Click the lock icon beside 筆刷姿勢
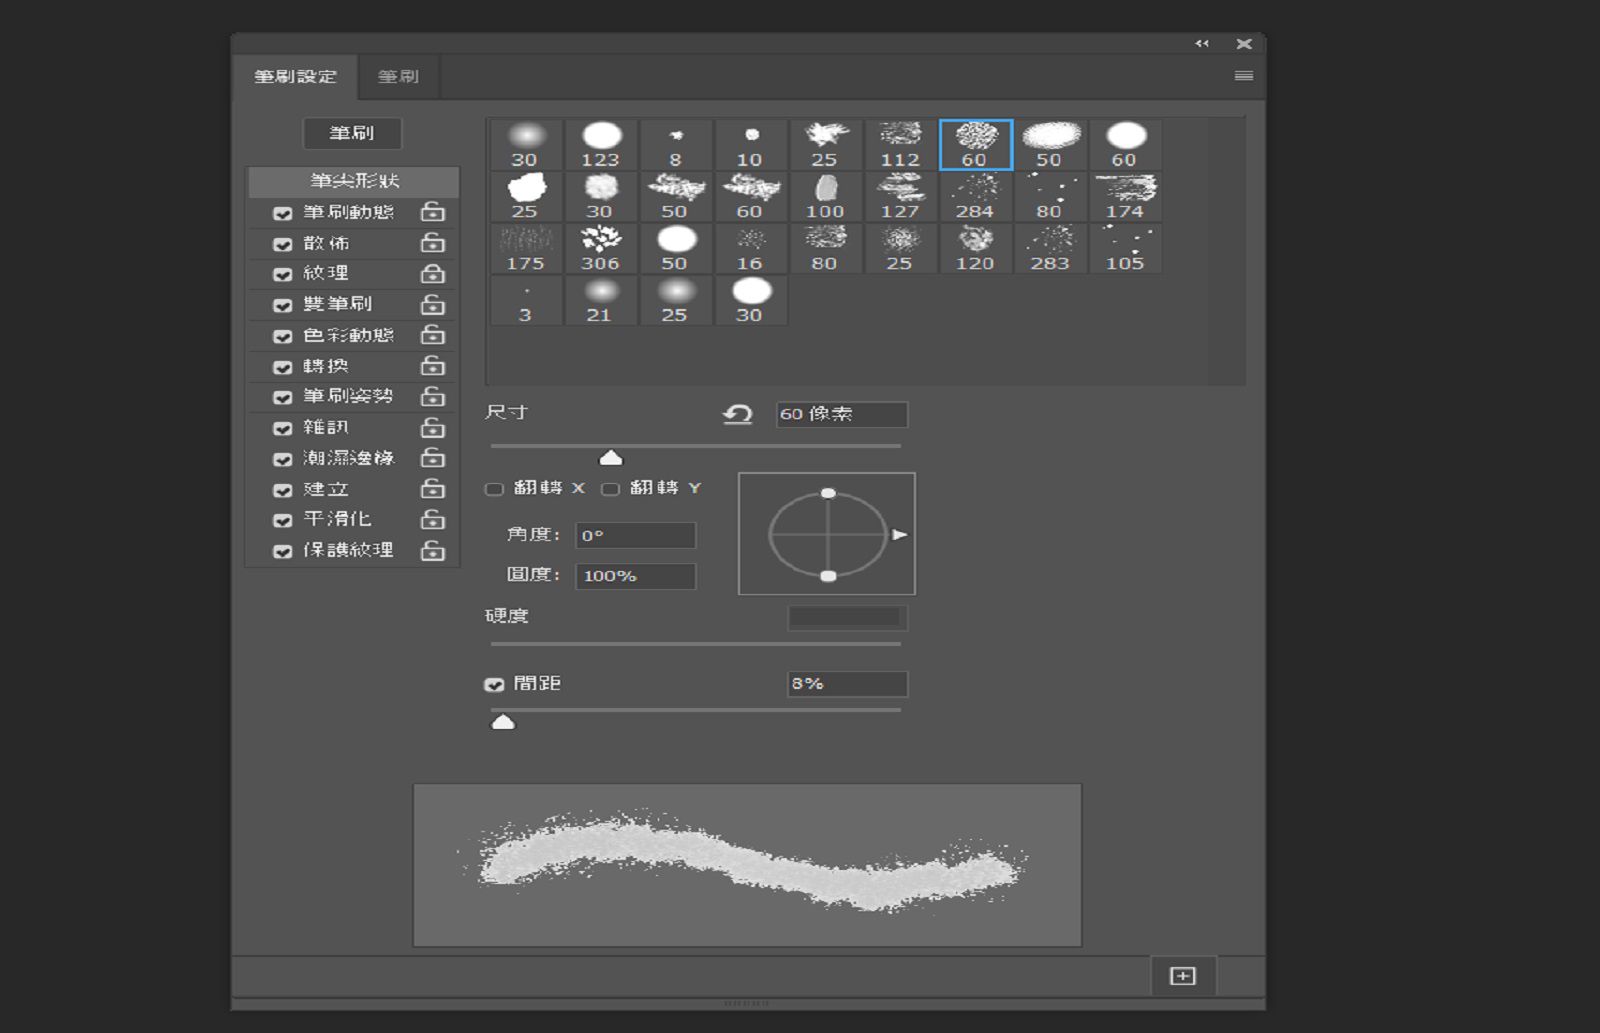The width and height of the screenshot is (1600, 1033). point(433,396)
